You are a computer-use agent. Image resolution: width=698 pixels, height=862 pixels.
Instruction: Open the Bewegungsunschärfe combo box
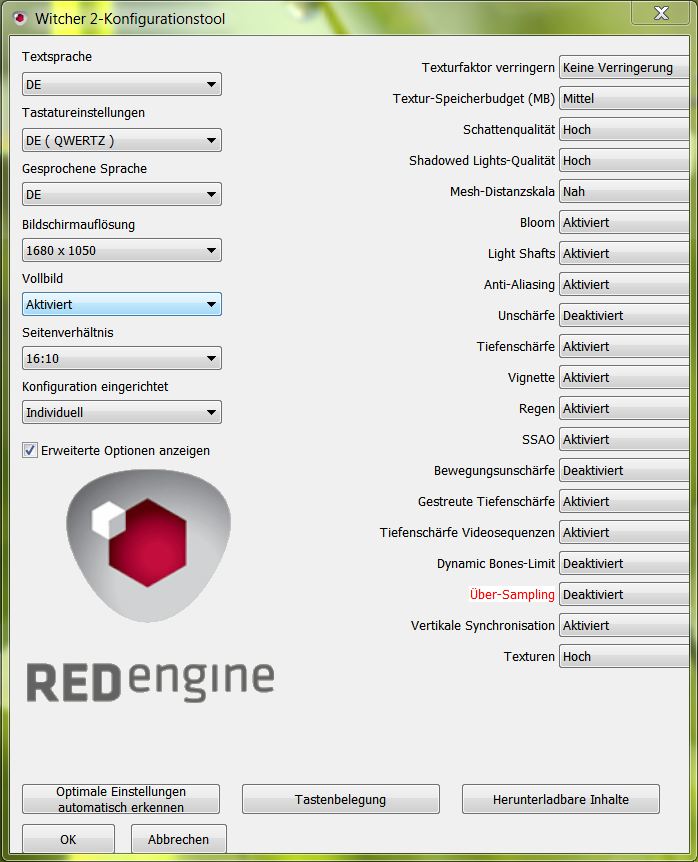624,471
